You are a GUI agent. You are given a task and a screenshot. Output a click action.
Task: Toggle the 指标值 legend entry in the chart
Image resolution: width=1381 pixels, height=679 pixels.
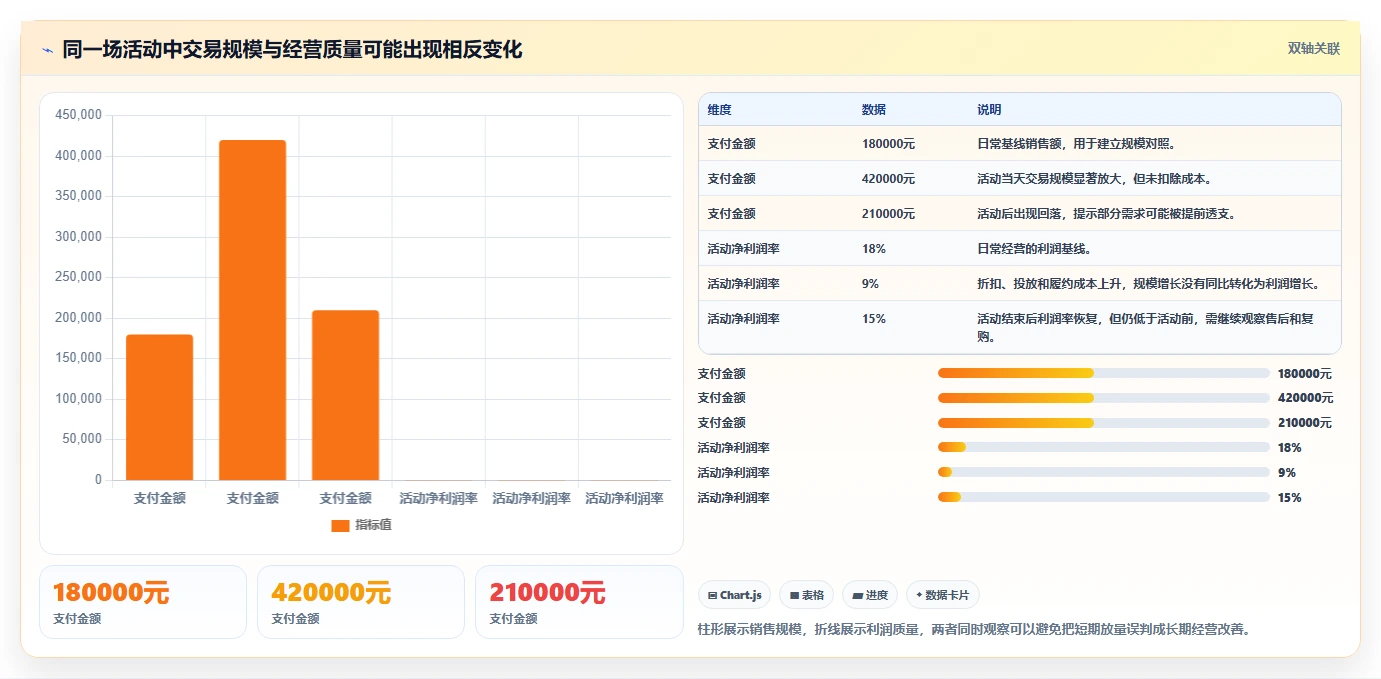point(361,525)
